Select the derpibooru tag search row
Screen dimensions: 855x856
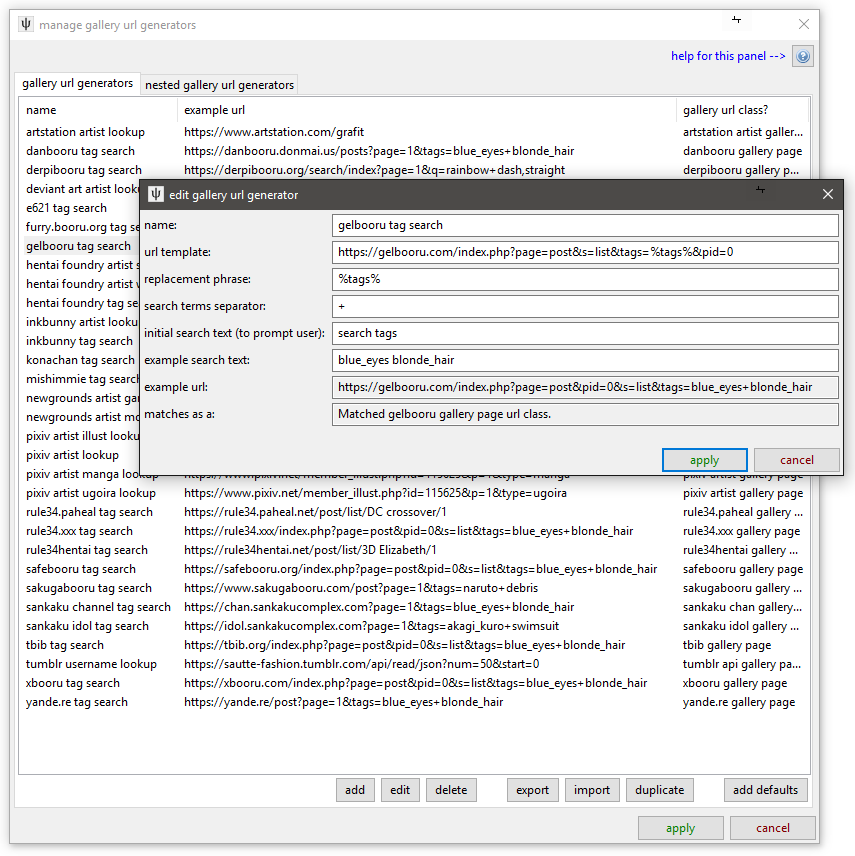pos(414,170)
